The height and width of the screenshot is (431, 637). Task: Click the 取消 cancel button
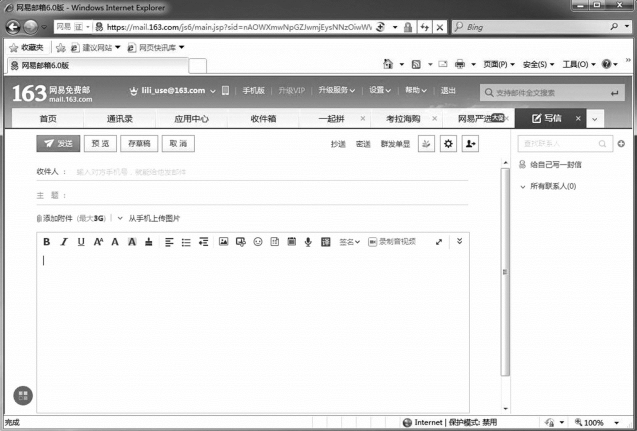pos(178,143)
